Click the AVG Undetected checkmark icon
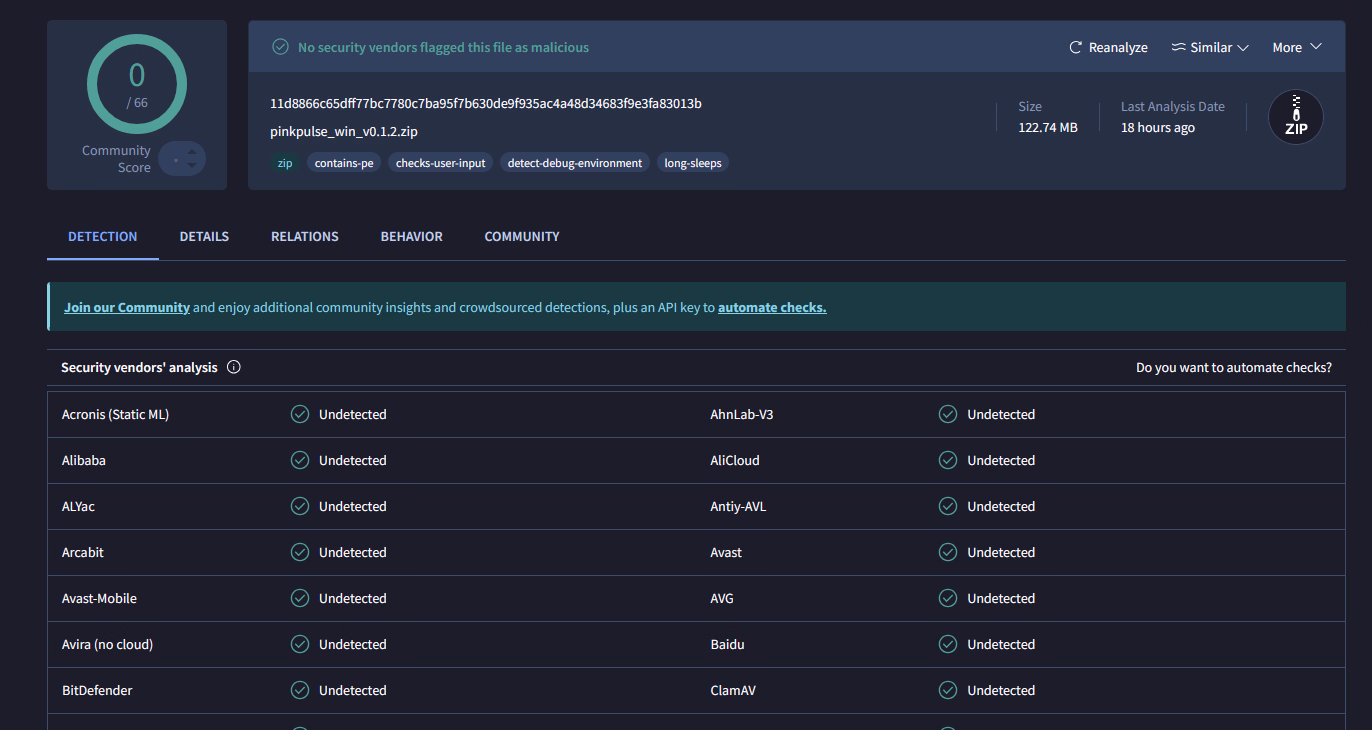The height and width of the screenshot is (730, 1372). (948, 598)
